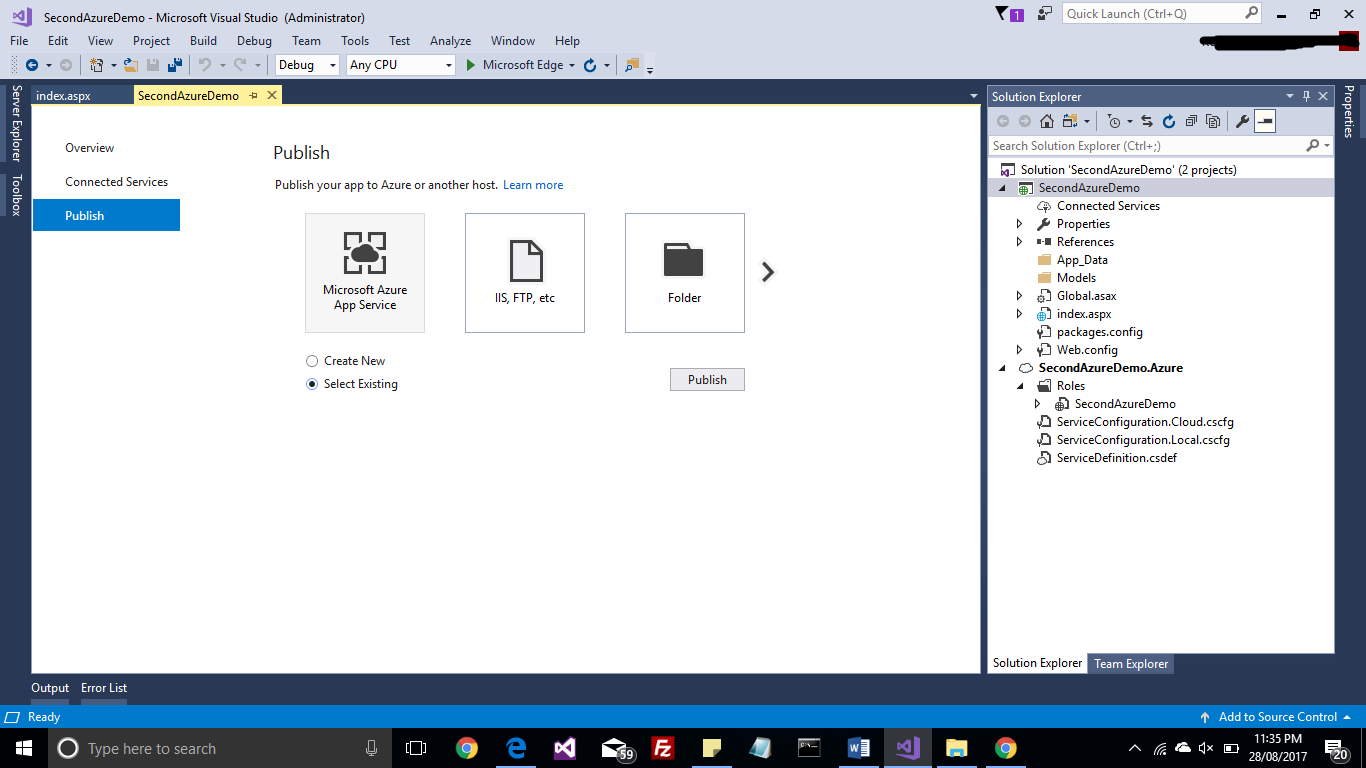1366x768 pixels.
Task: Click the Navigate Backward toolbar arrow
Action: pos(32,65)
